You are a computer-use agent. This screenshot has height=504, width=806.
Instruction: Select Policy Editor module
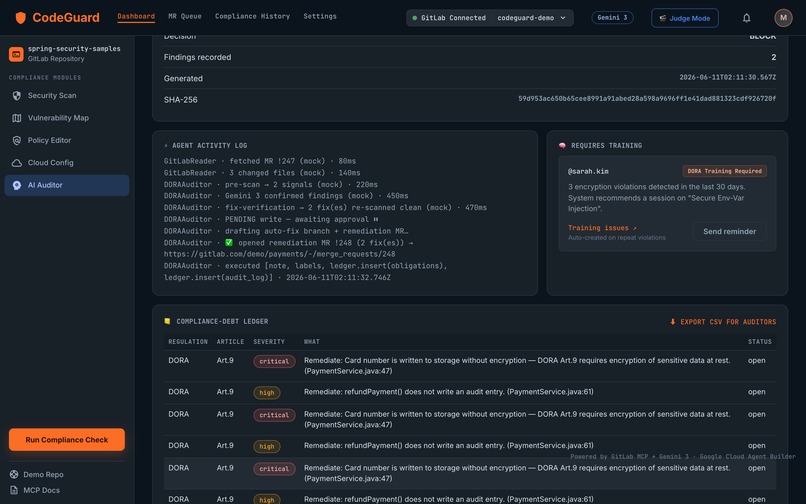coord(67,140)
